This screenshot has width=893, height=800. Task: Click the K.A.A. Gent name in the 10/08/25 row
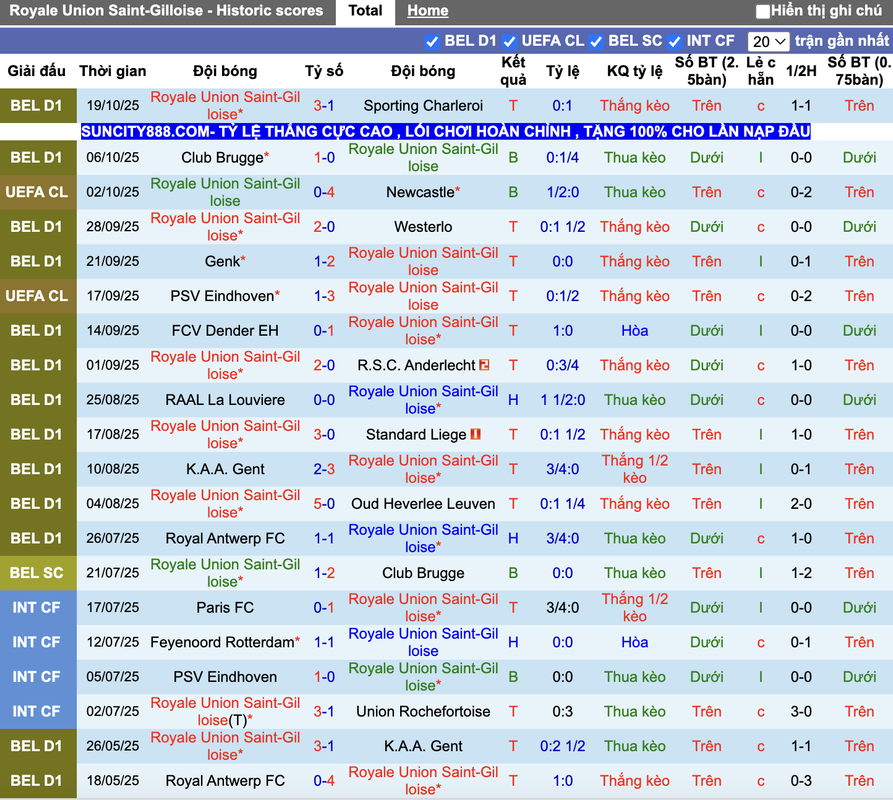[225, 469]
